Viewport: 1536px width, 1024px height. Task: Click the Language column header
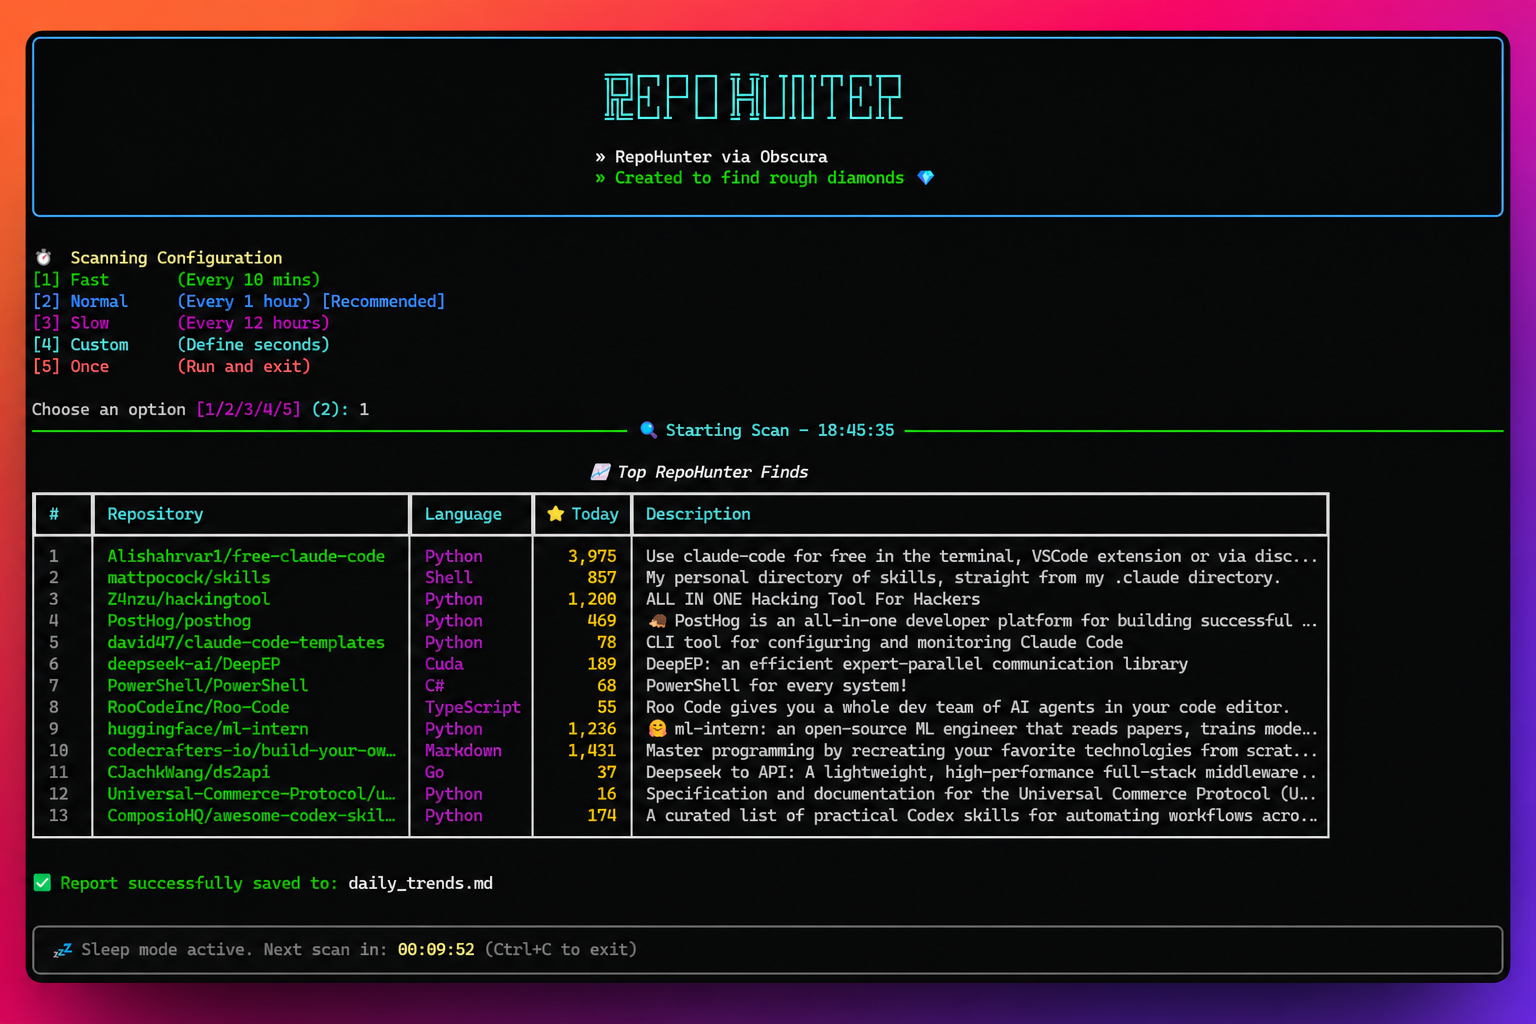[x=463, y=514]
